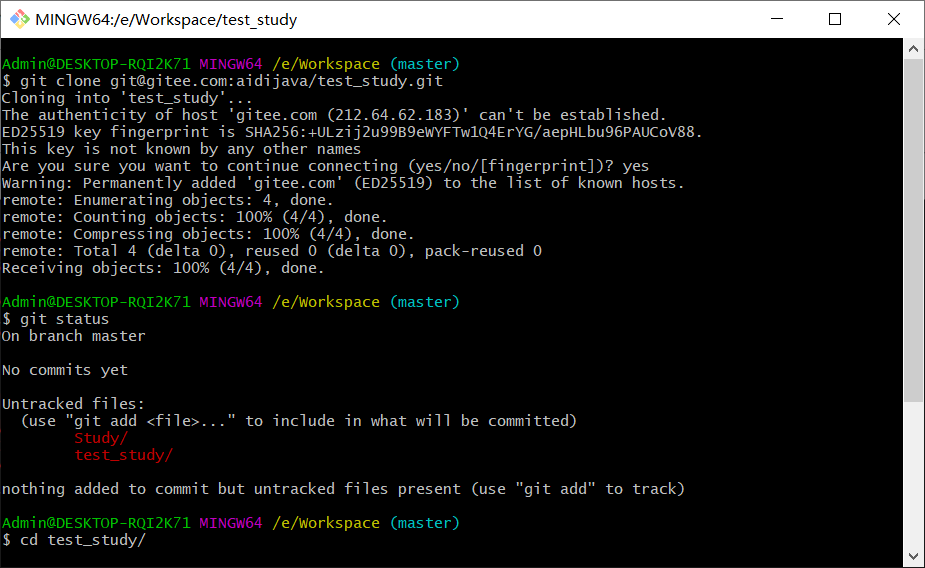Click the 'Warning: Permanently added' line
925x568 pixels.
[343, 183]
